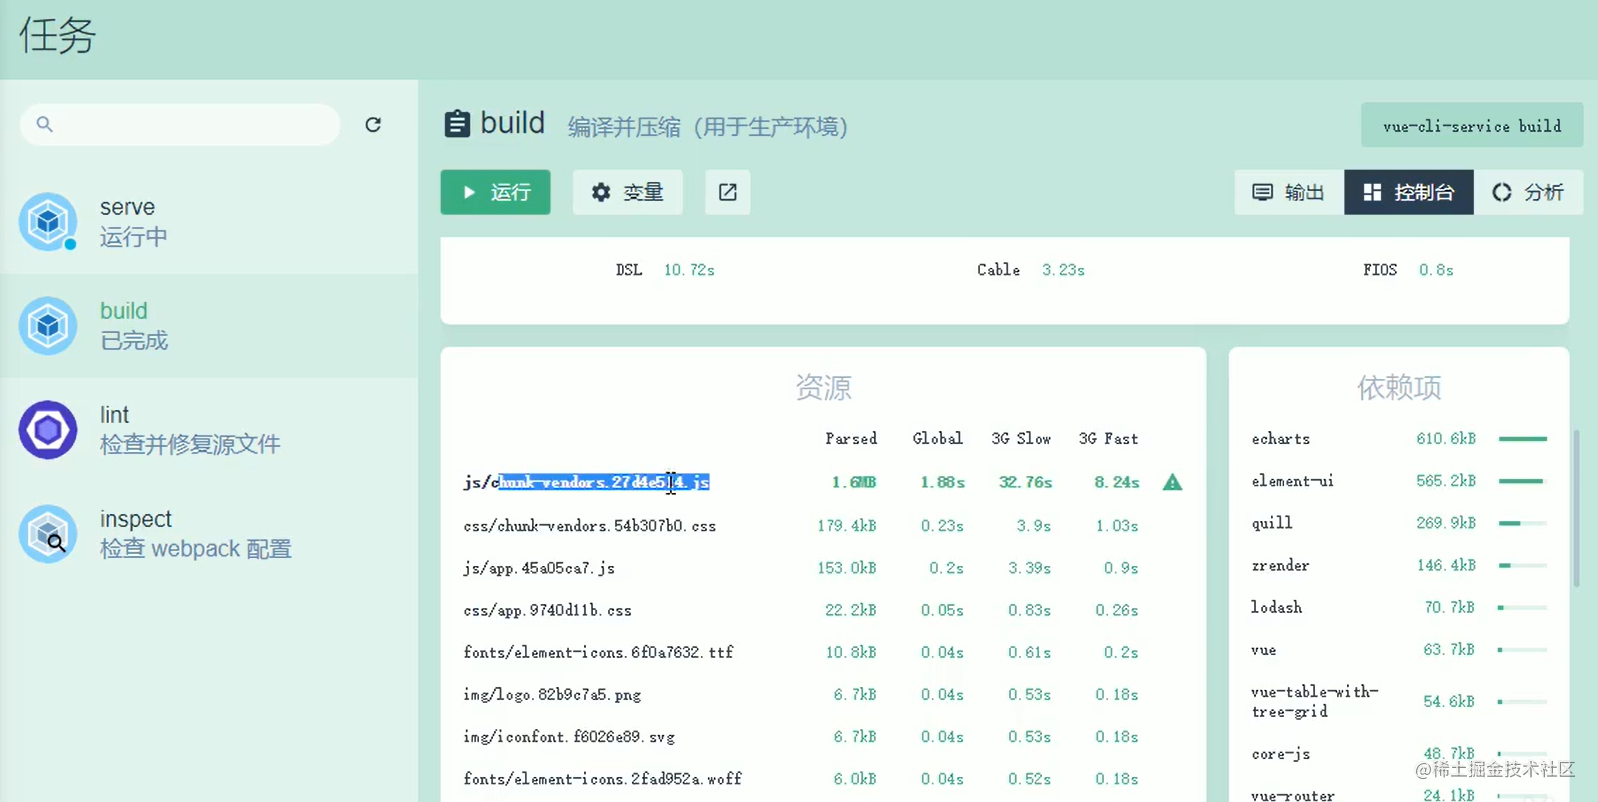Click the dependencies panel scrollbar
This screenshot has height=802, width=1598.
pos(1577,509)
